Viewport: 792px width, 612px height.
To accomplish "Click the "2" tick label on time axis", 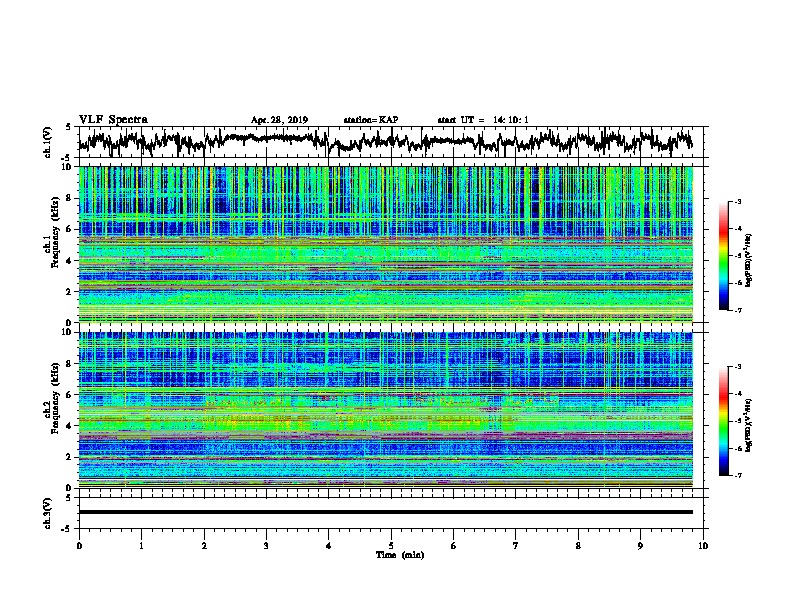I will [204, 546].
